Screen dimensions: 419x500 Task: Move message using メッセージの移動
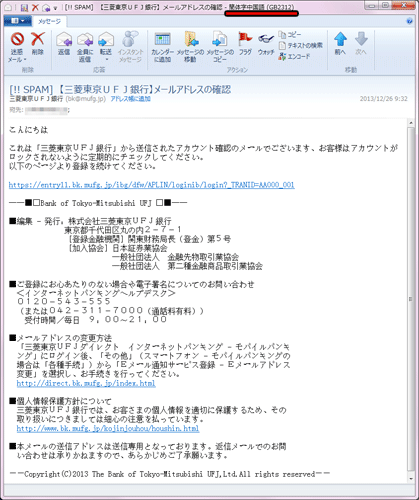tap(190, 47)
